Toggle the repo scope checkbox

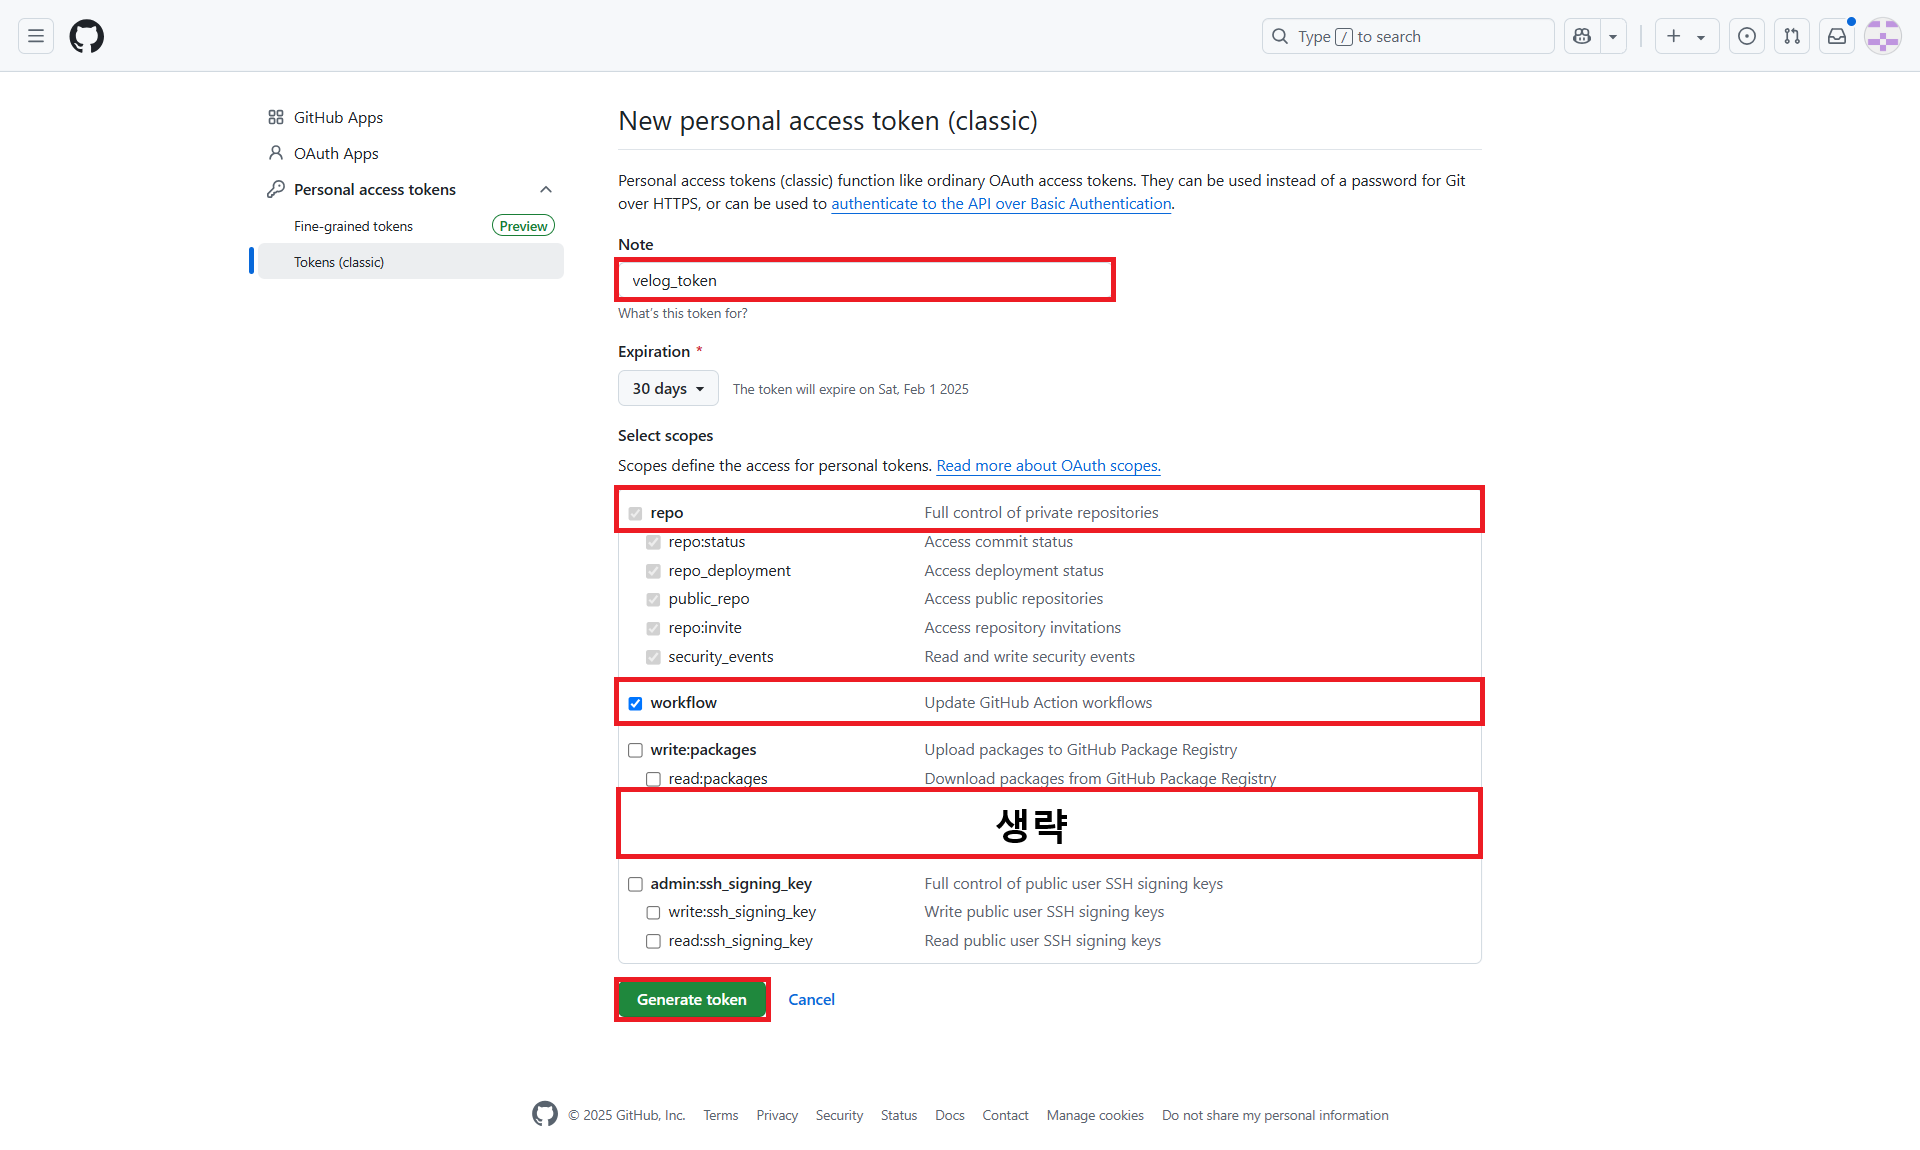coord(635,513)
